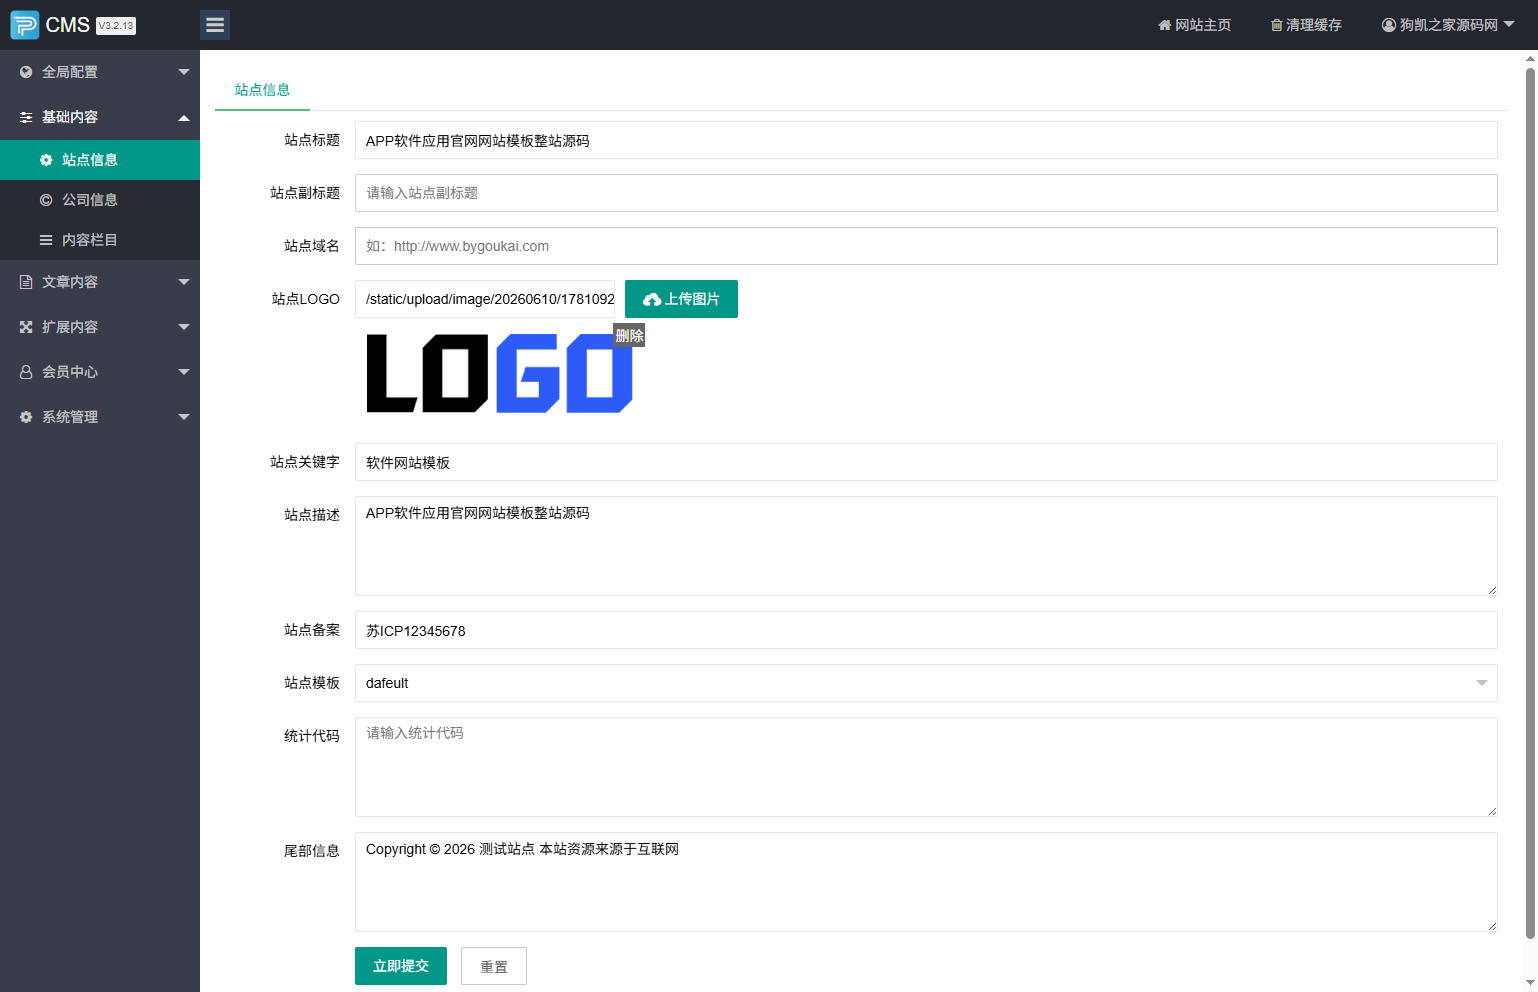Image resolution: width=1538 pixels, height=992 pixels.
Task: Expand the 文章内容 menu arrow
Action: click(x=184, y=282)
